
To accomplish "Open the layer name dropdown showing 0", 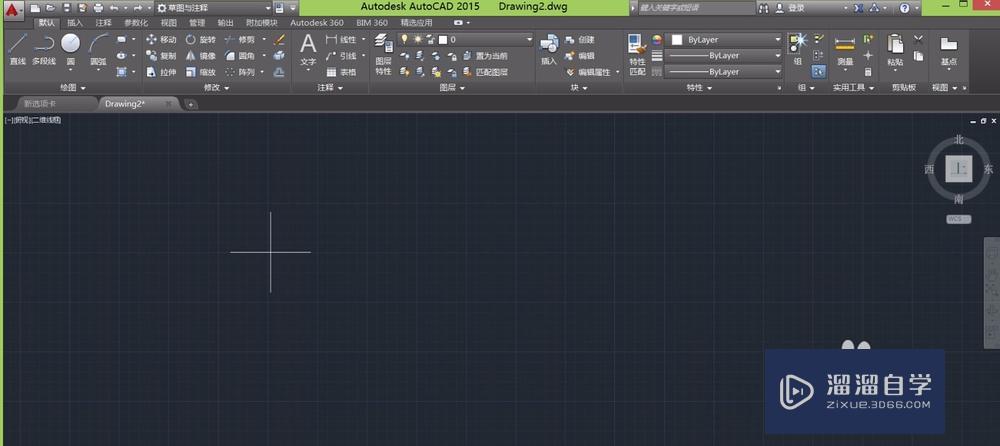I will (x=466, y=40).
